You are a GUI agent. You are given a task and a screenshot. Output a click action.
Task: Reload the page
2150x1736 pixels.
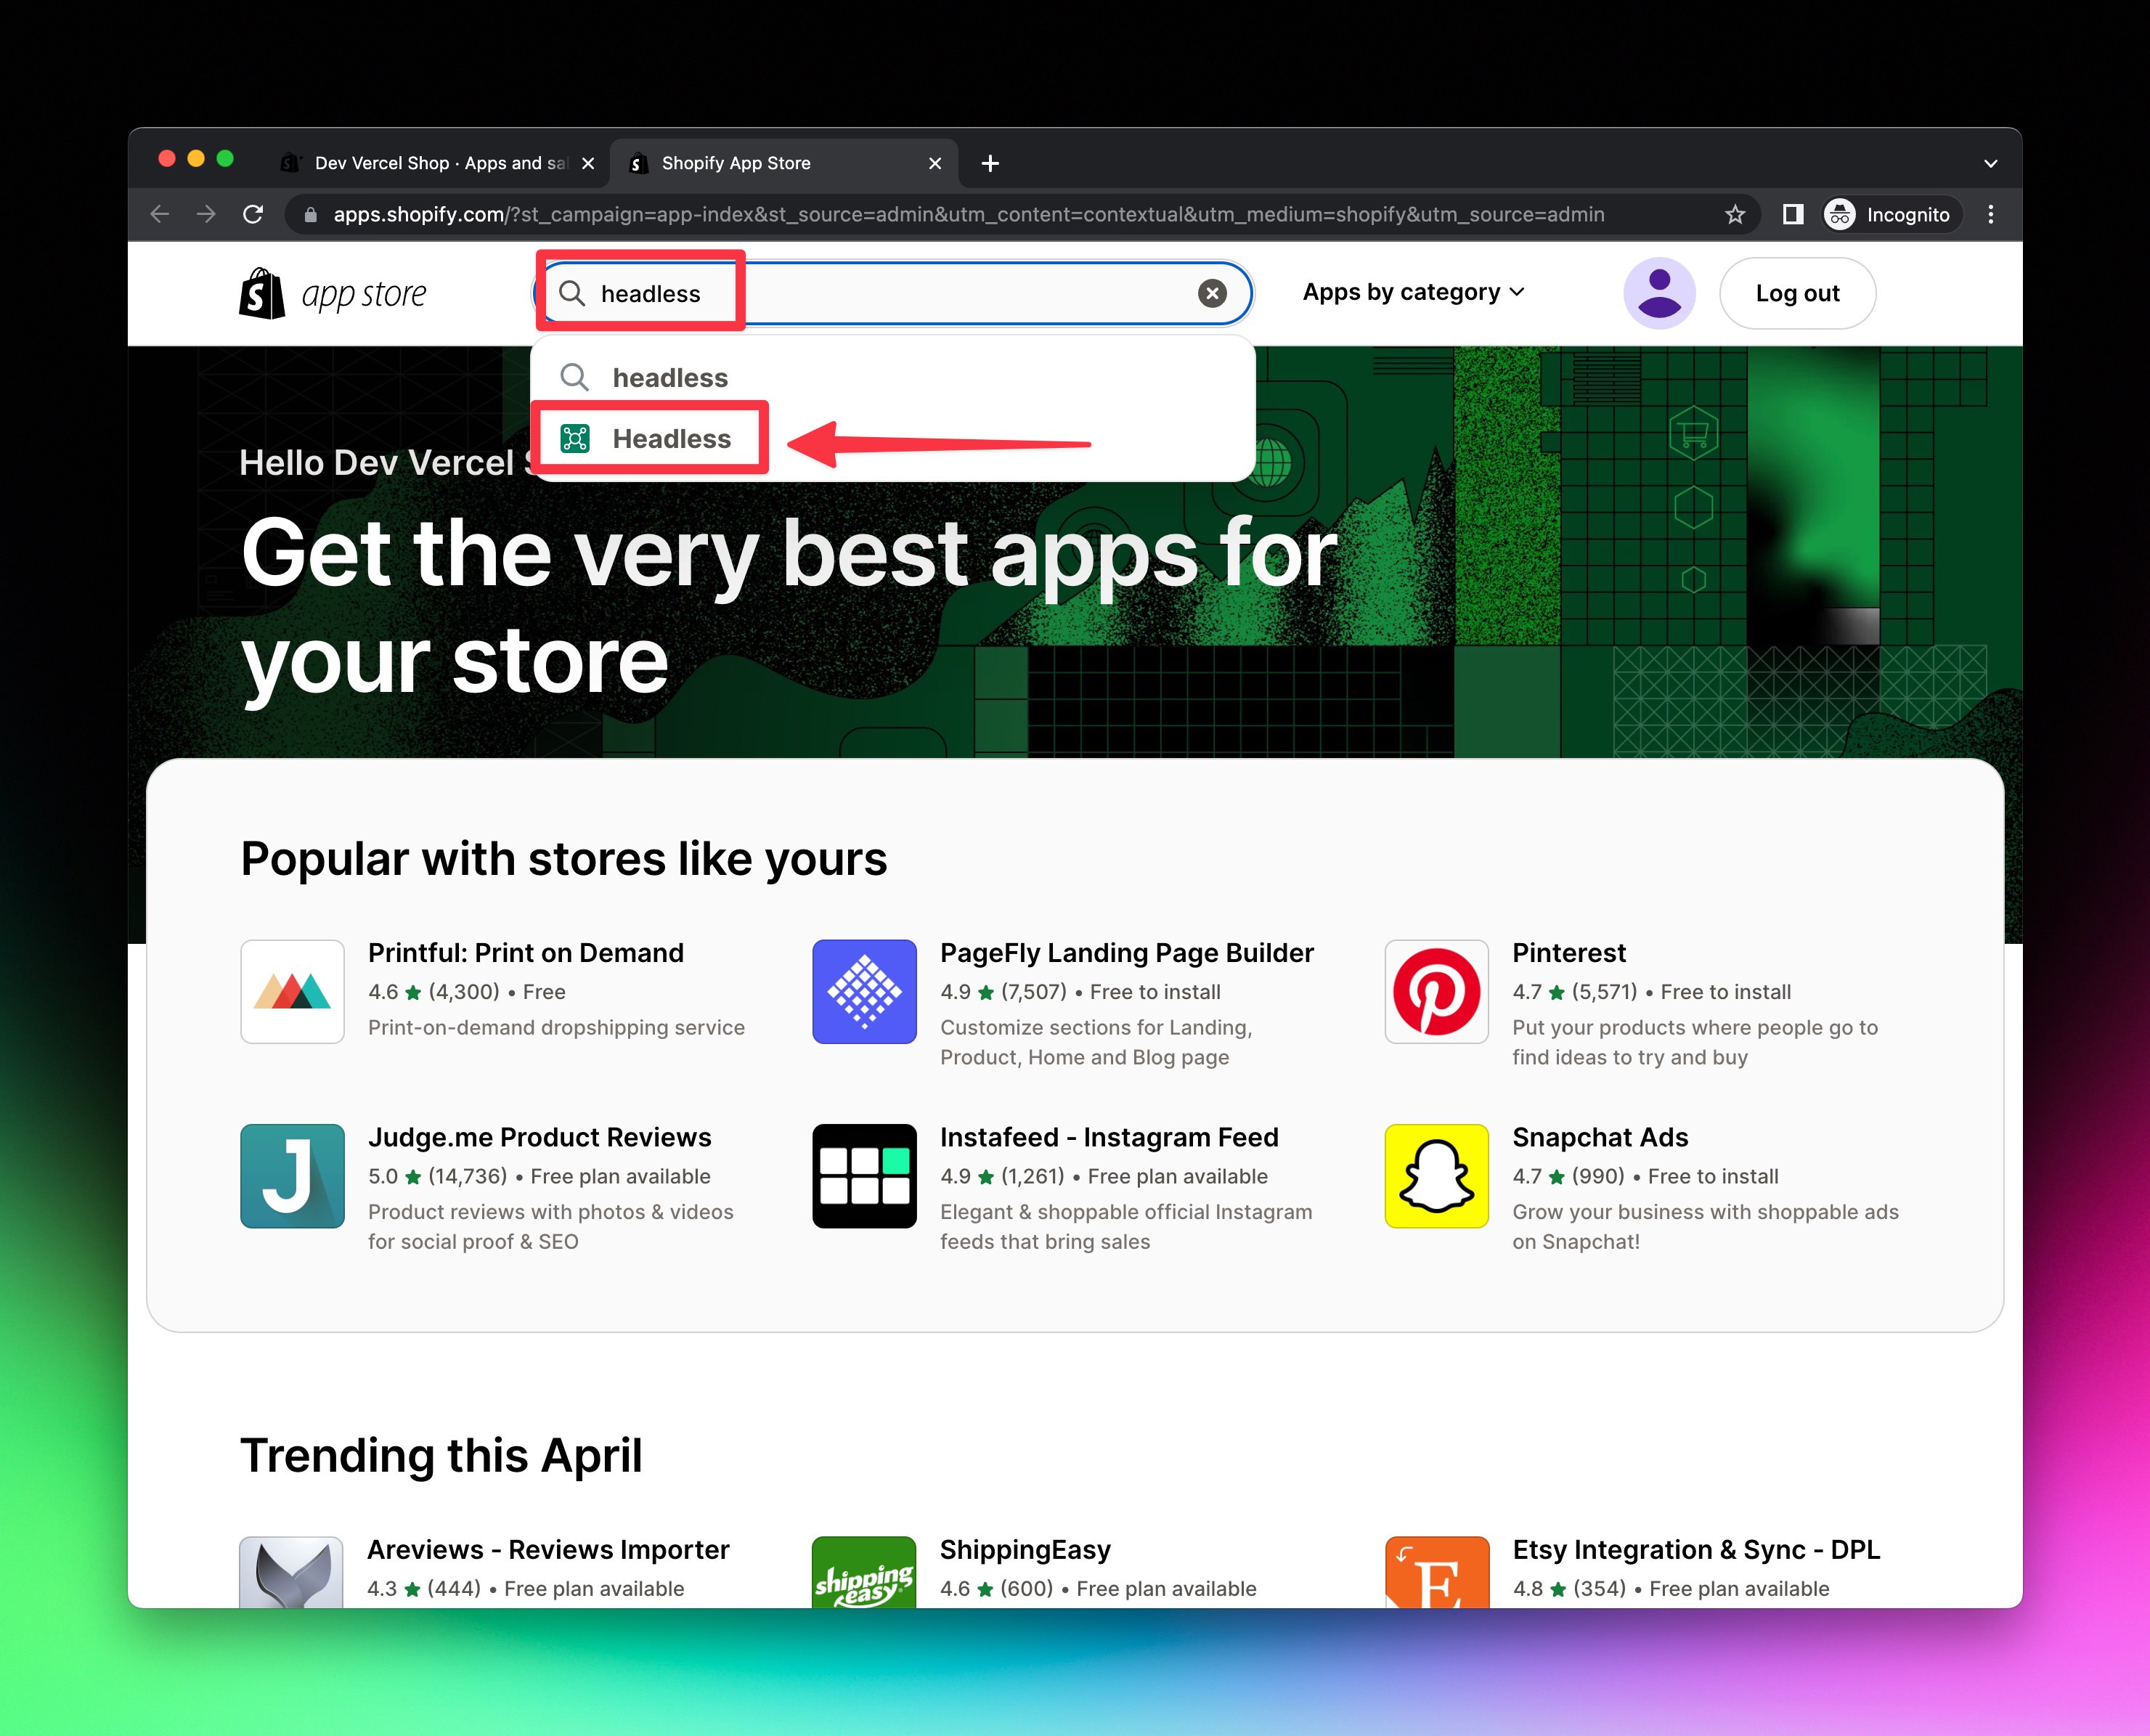coord(253,214)
